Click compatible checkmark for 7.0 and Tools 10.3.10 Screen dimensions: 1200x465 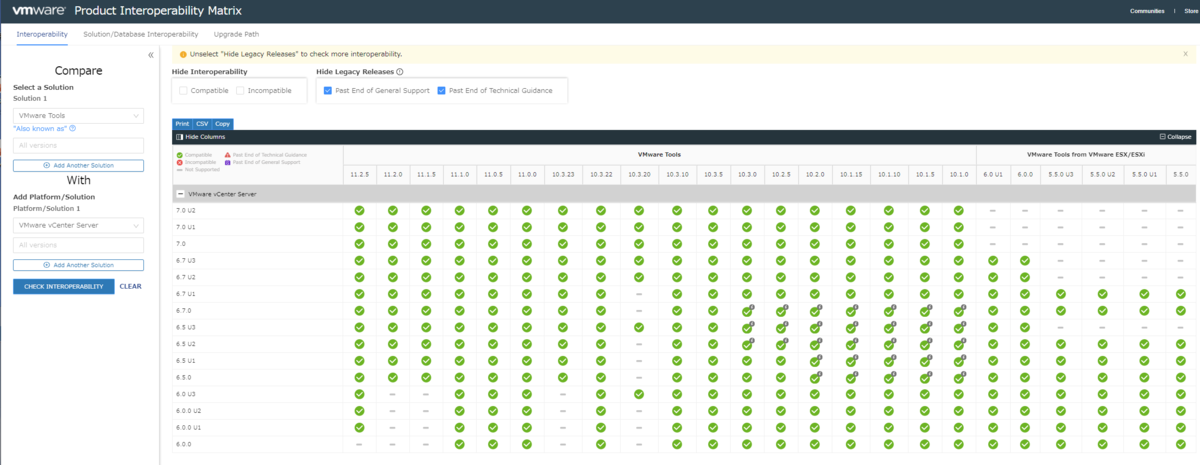pyautogui.click(x=677, y=243)
